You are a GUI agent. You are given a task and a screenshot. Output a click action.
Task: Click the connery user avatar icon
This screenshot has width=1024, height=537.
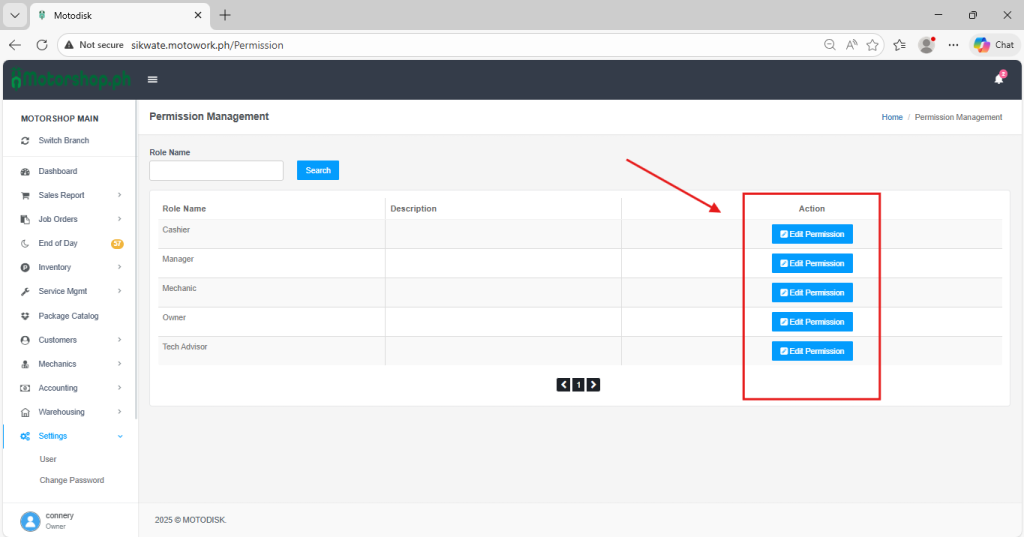click(x=30, y=520)
